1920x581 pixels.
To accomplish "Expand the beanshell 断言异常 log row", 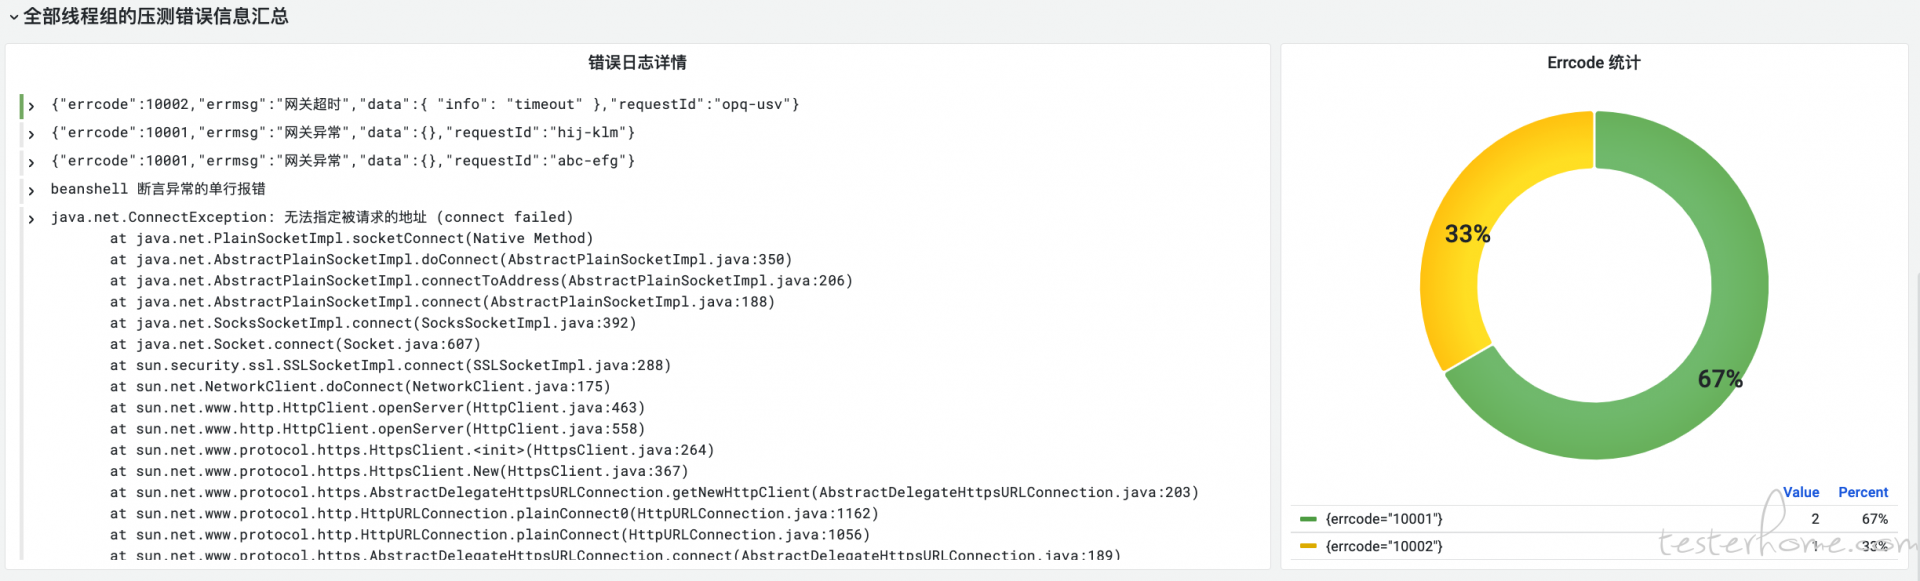I will pos(31,190).
